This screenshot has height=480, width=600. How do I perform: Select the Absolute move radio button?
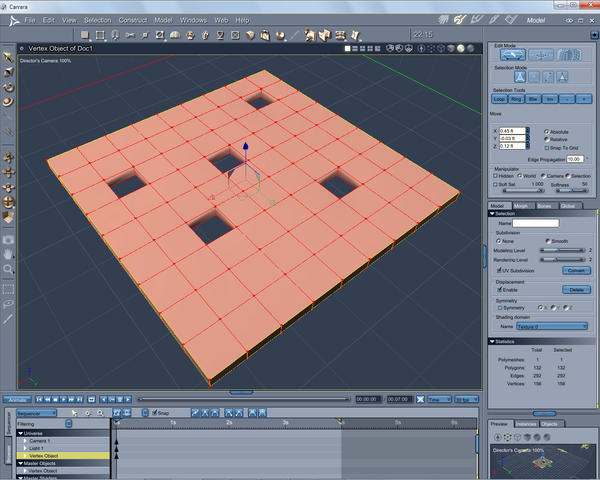(546, 131)
